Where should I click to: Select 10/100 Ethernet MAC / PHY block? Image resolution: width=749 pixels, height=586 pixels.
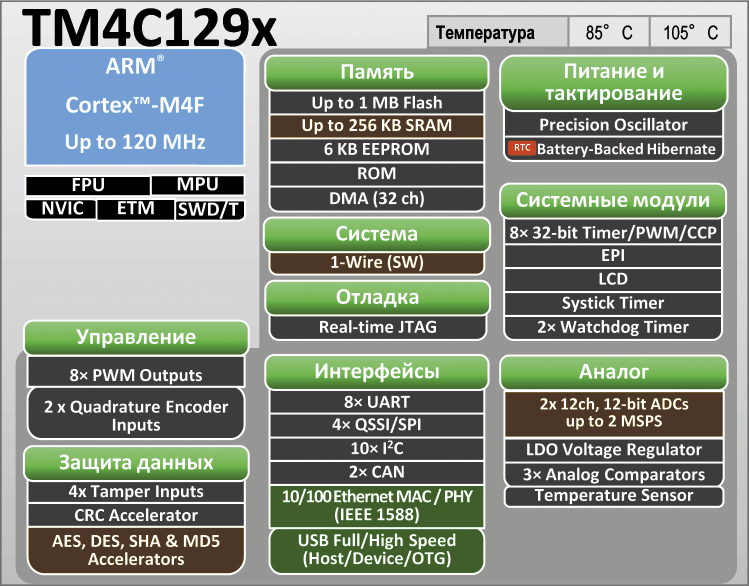(x=377, y=506)
